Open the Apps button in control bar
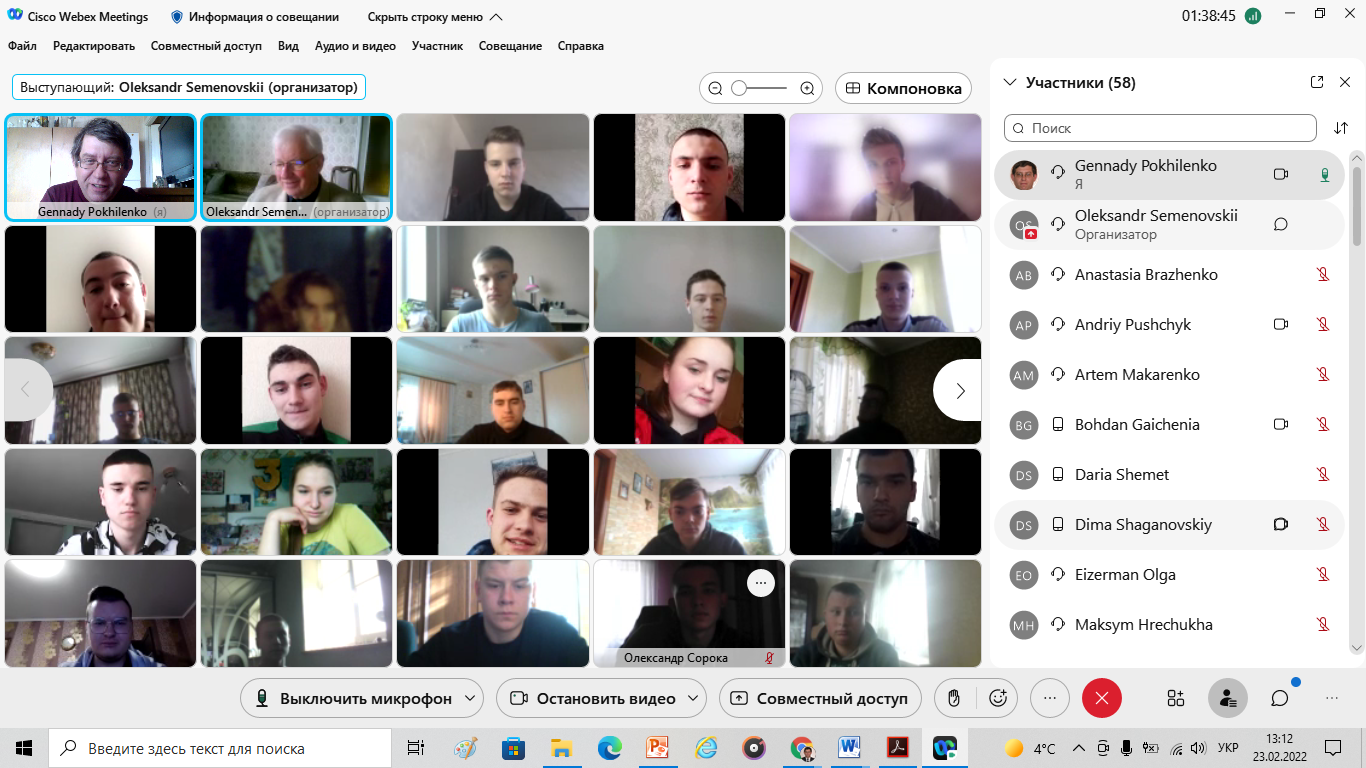The width and height of the screenshot is (1366, 768). [1176, 698]
